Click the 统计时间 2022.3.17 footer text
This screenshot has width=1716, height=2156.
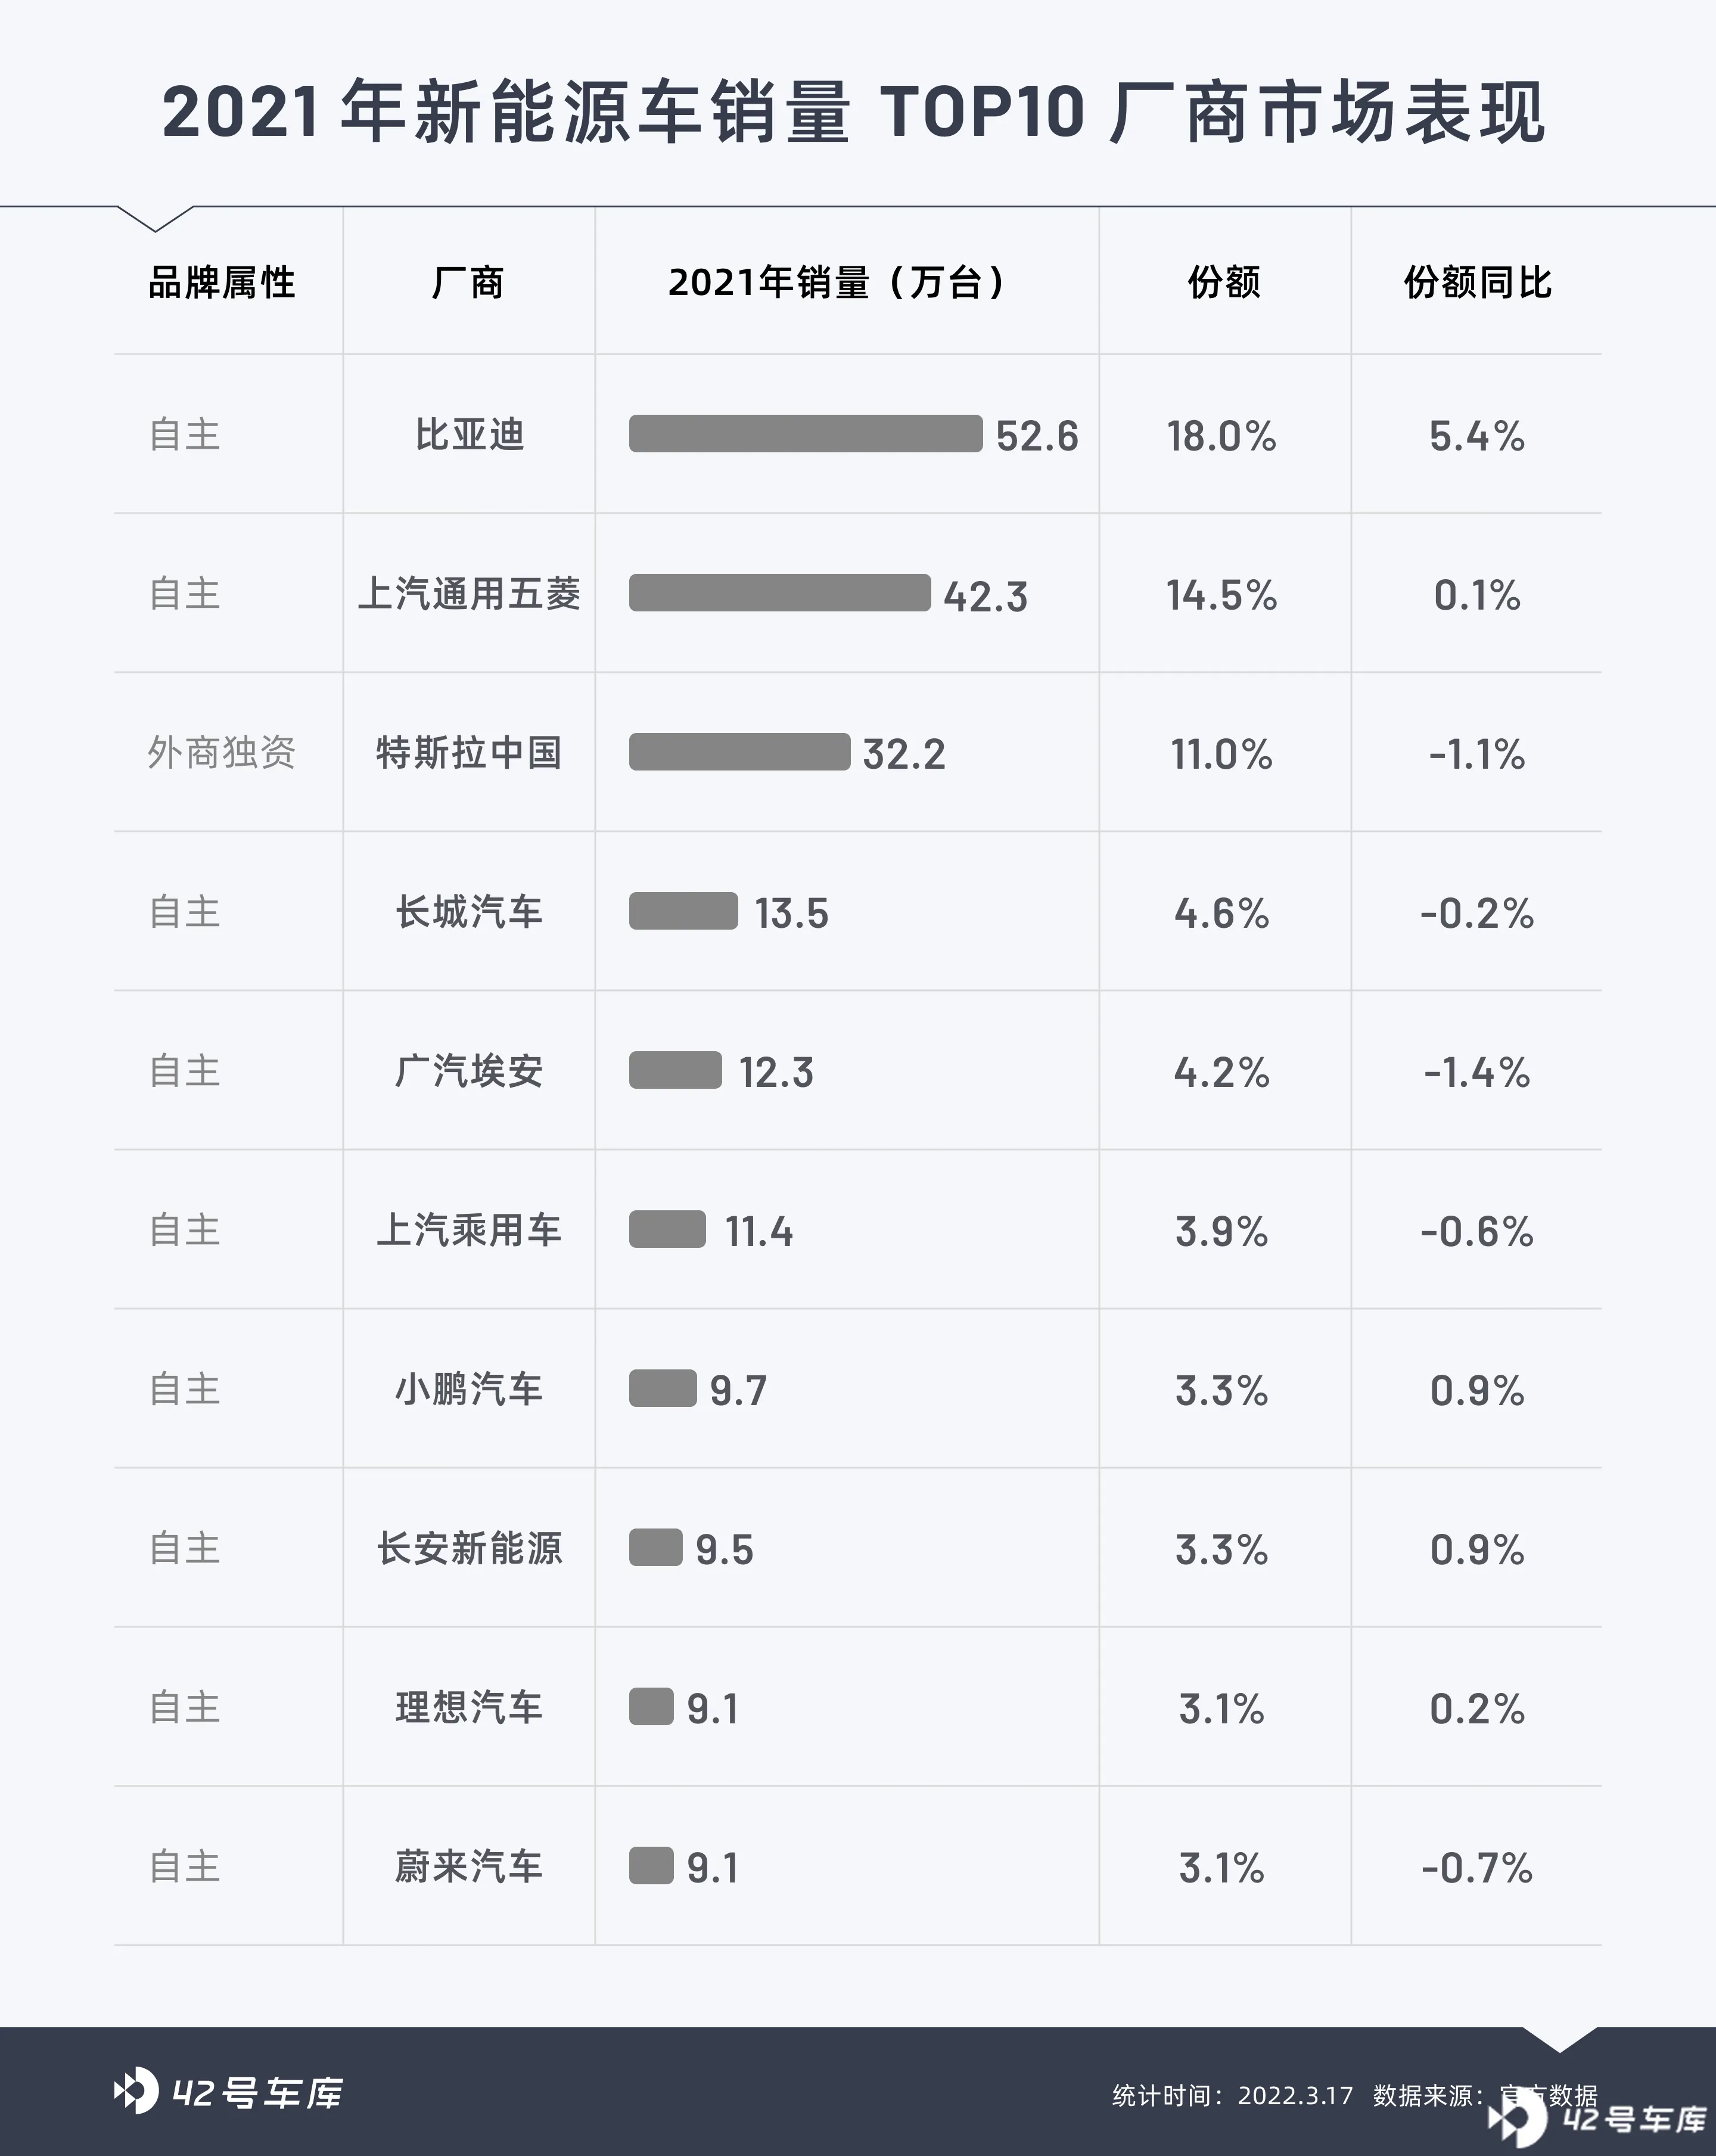1232,2095
